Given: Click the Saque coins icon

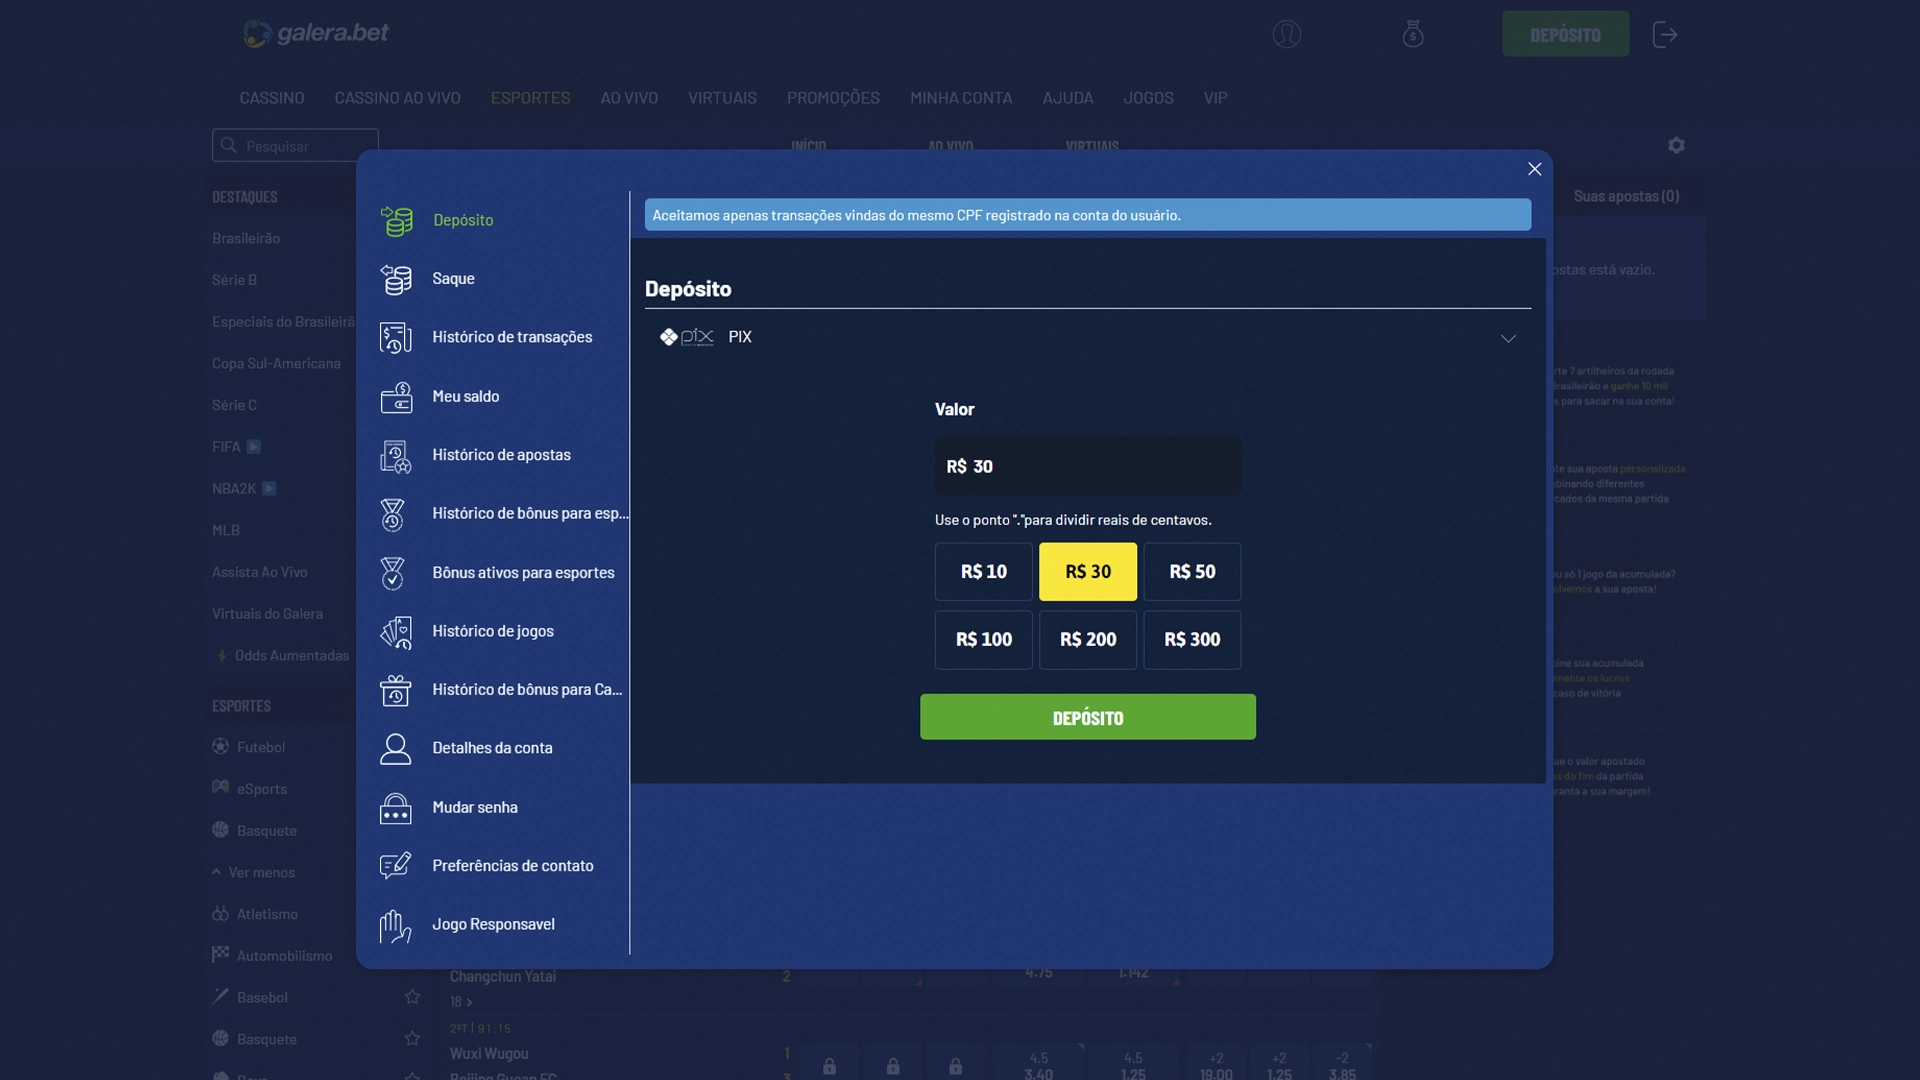Looking at the screenshot, I should pos(396,279).
